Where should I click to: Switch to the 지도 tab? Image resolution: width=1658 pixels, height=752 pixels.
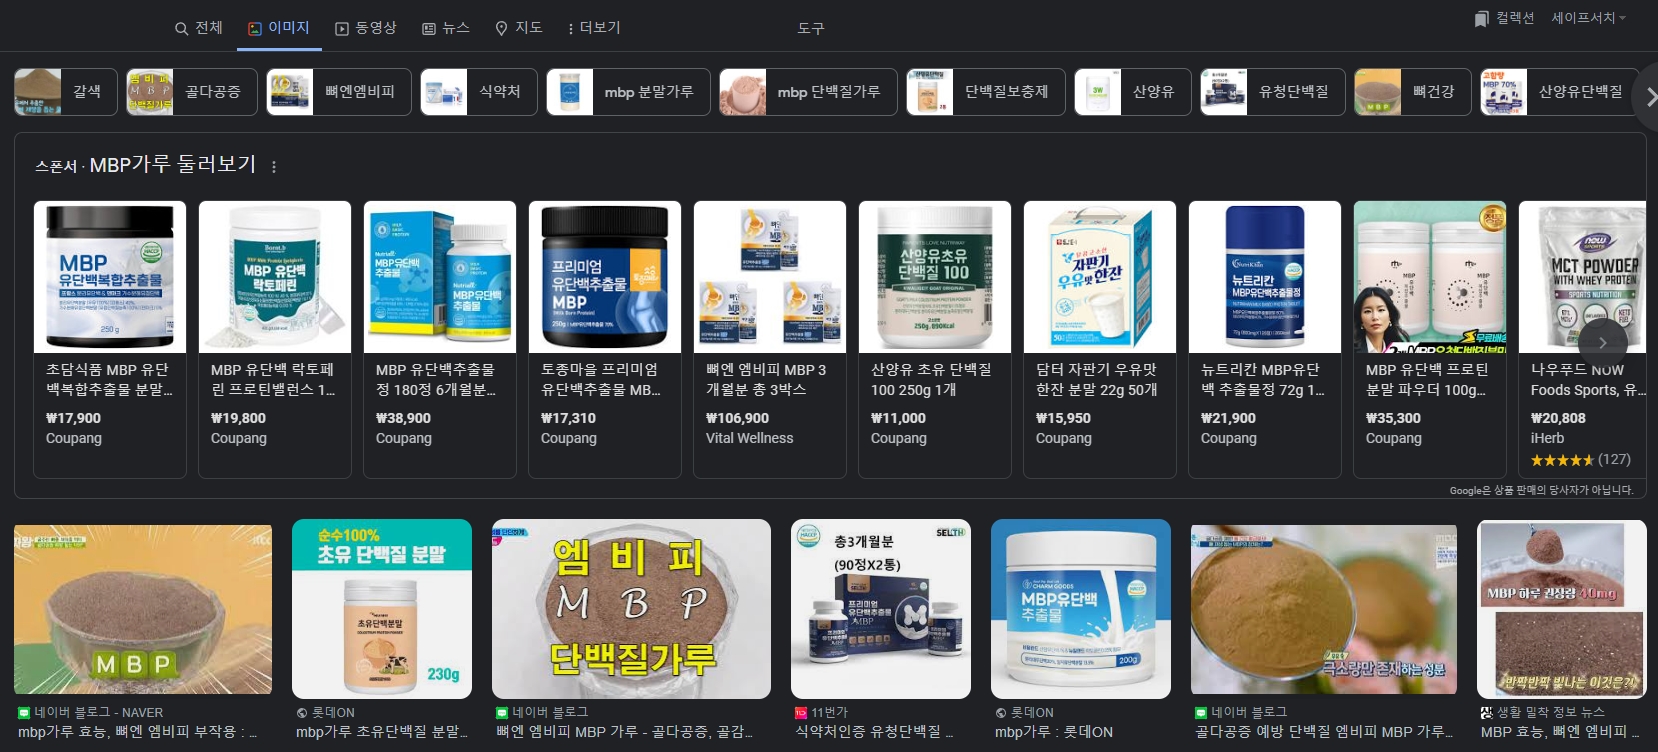(x=519, y=28)
